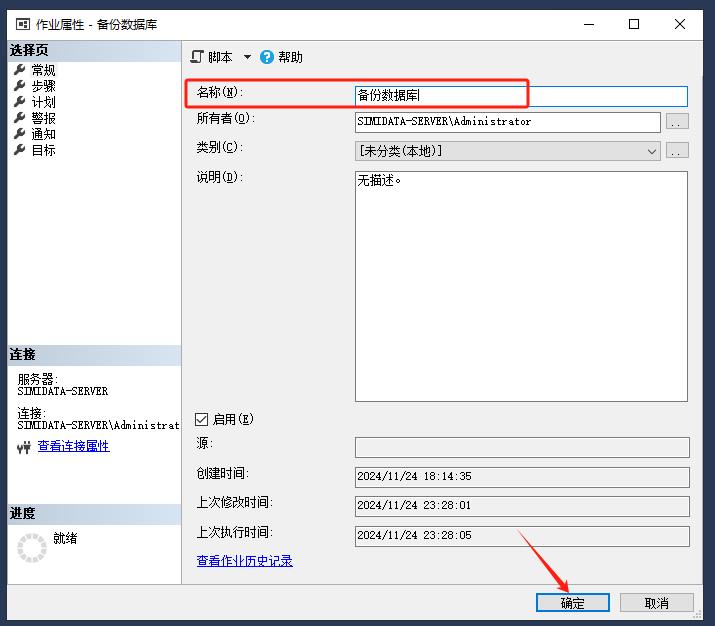Open 查看连接属性 link
The image size is (715, 626).
coord(73,446)
